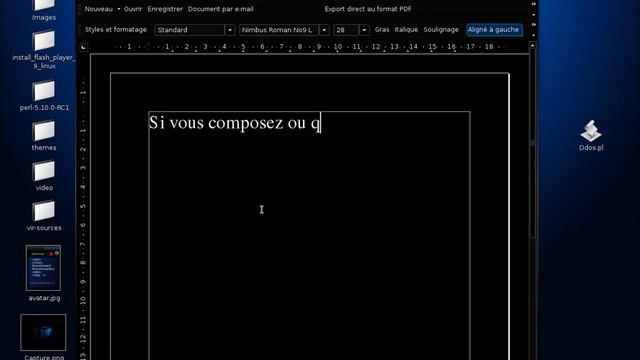The image size is (640, 360).
Task: Click the Standard paragraph style field
Action: click(x=190, y=30)
